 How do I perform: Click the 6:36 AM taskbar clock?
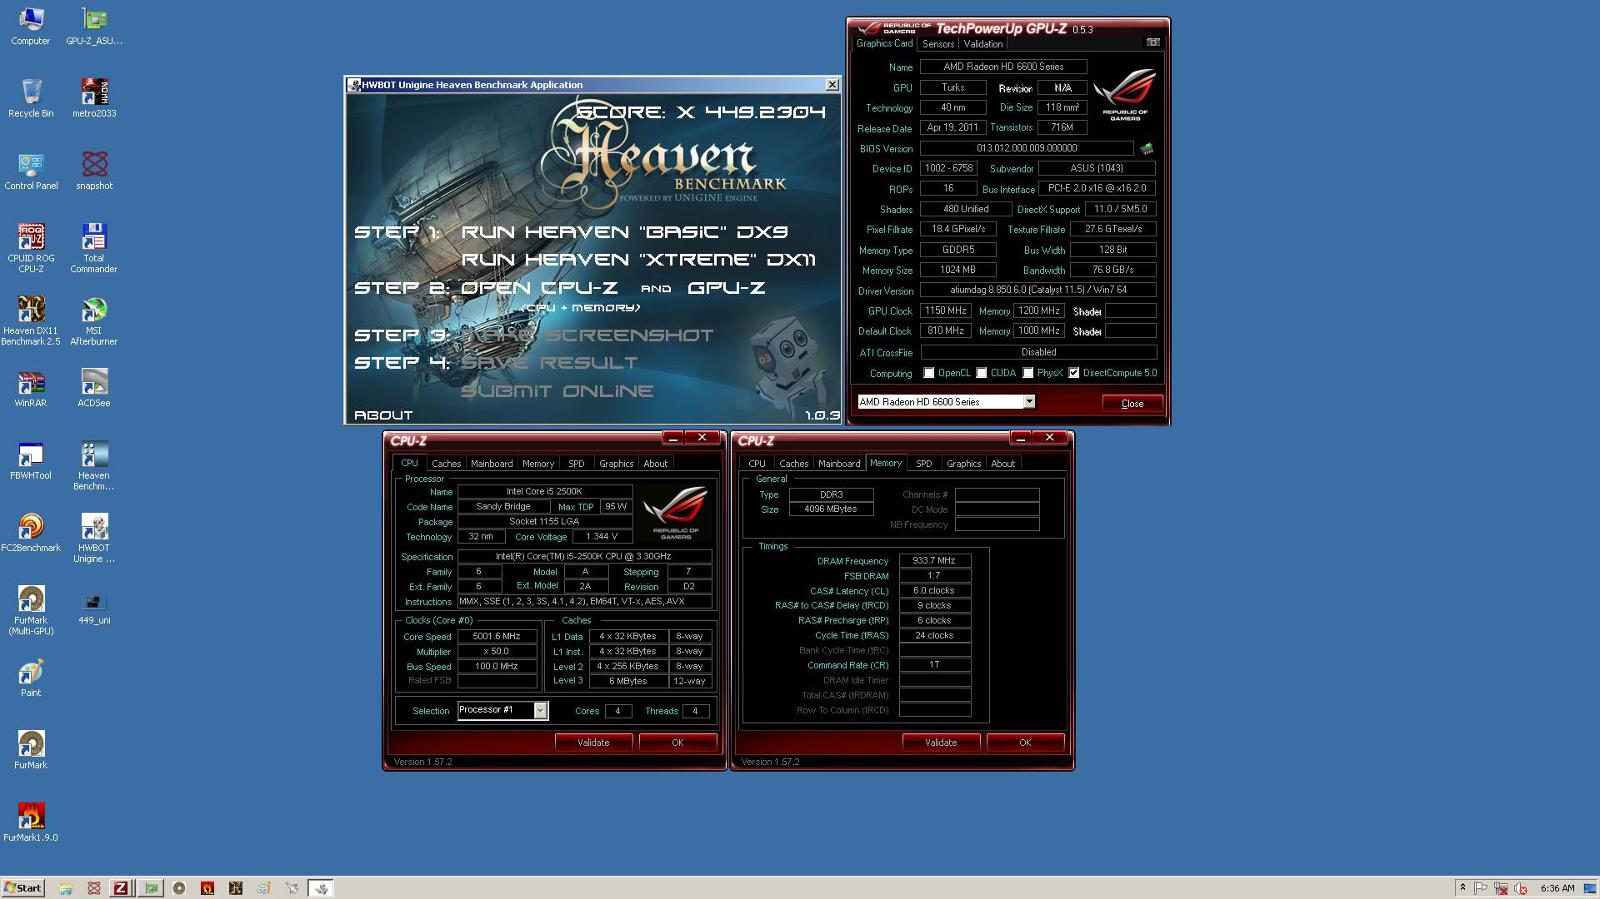coord(1557,888)
